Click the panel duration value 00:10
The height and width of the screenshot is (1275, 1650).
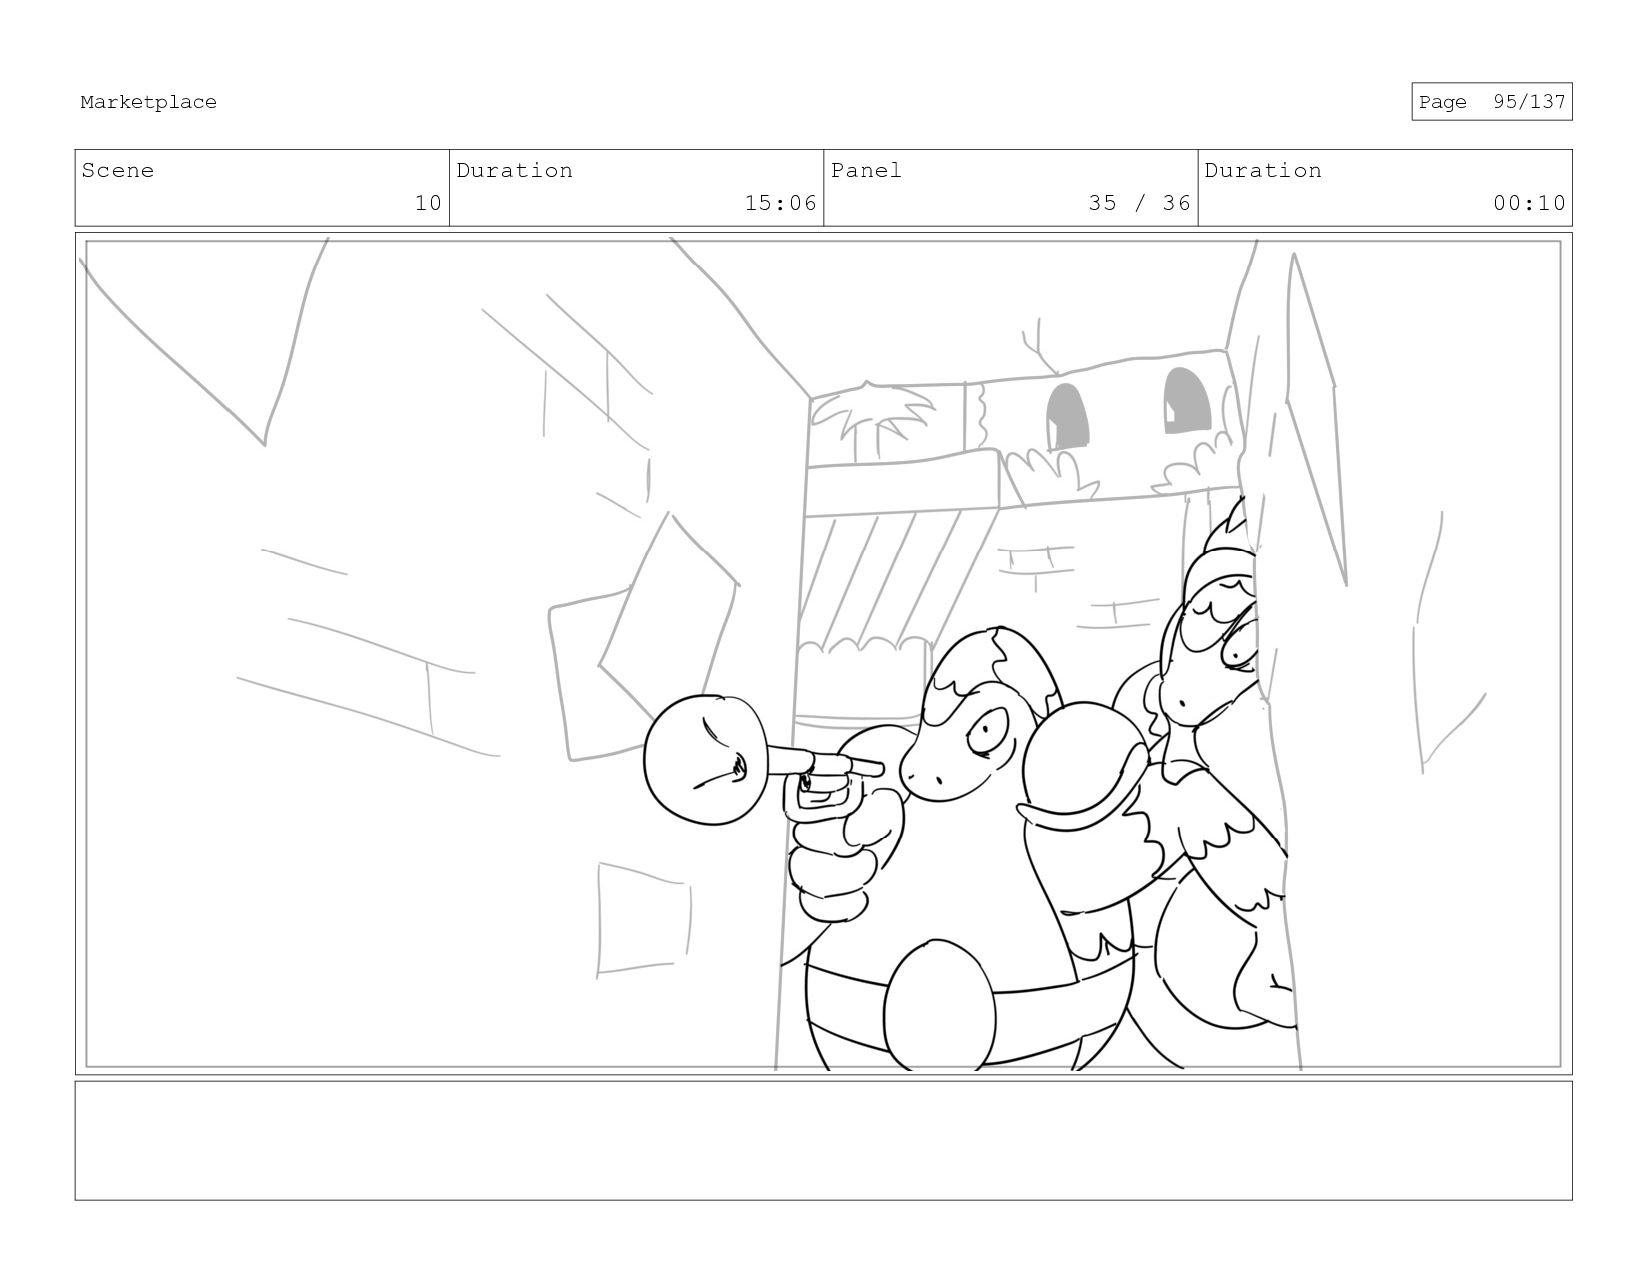tap(1529, 203)
